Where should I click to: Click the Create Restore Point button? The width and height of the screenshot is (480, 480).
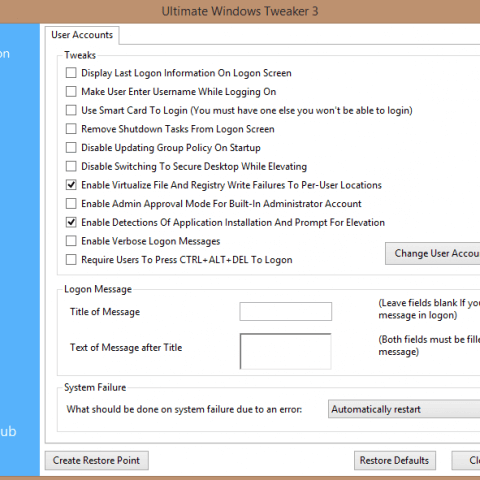click(97, 460)
